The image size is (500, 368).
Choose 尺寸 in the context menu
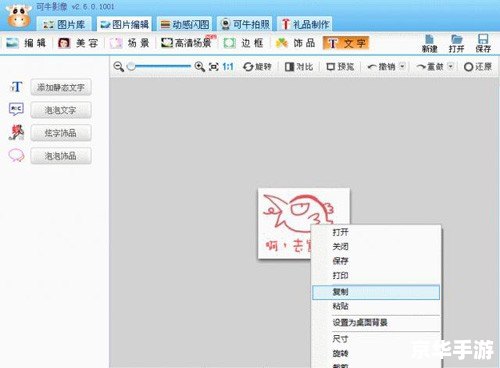pos(376,339)
